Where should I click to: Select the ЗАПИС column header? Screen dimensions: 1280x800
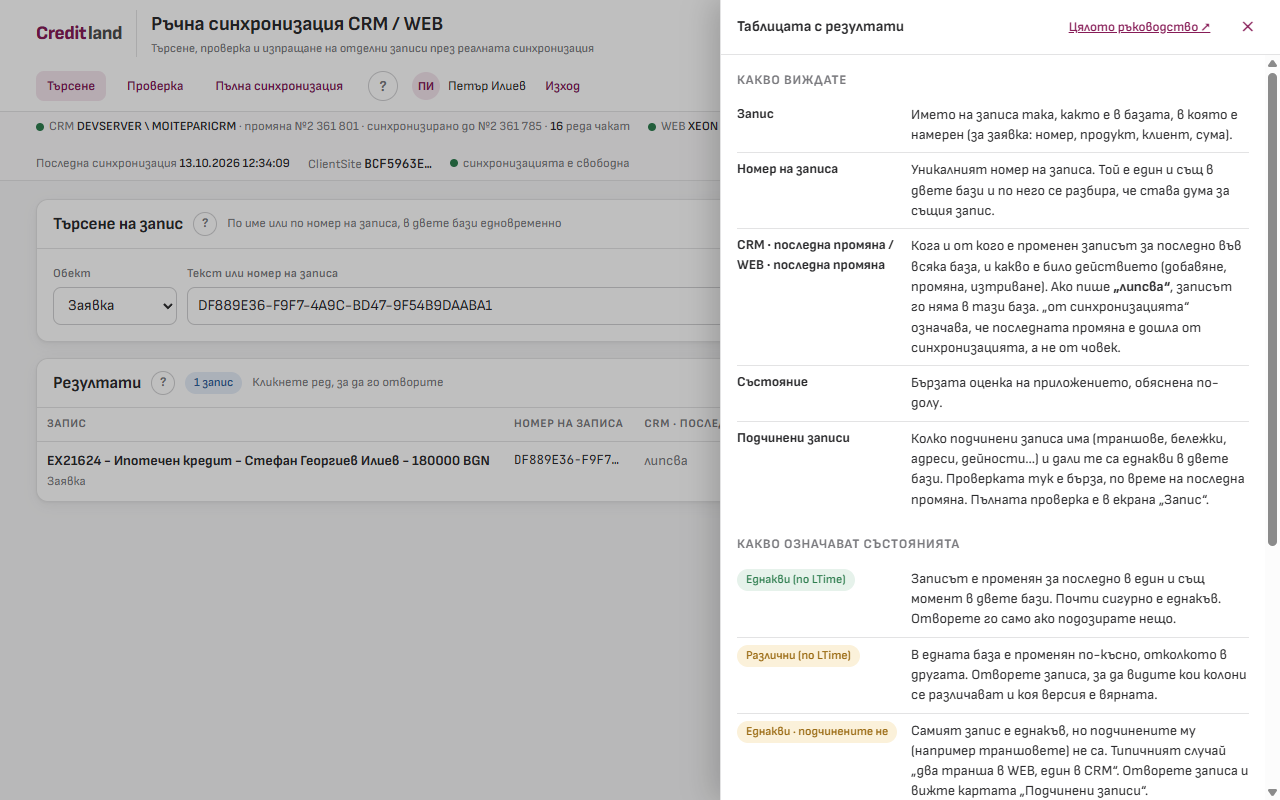[66, 424]
